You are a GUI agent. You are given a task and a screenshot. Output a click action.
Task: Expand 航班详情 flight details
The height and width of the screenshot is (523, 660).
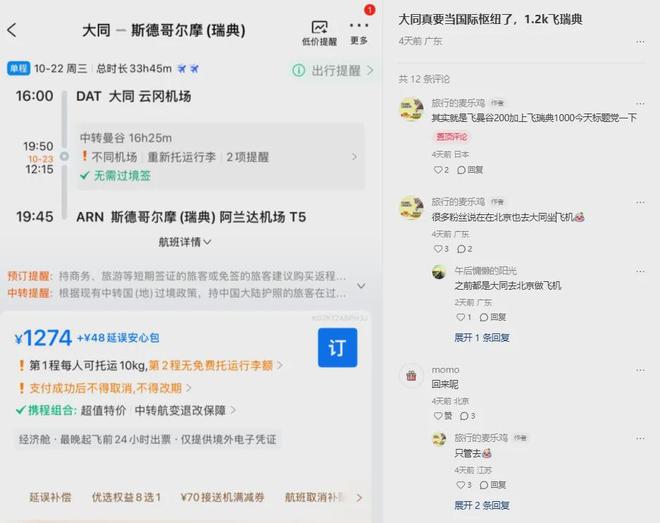click(184, 242)
